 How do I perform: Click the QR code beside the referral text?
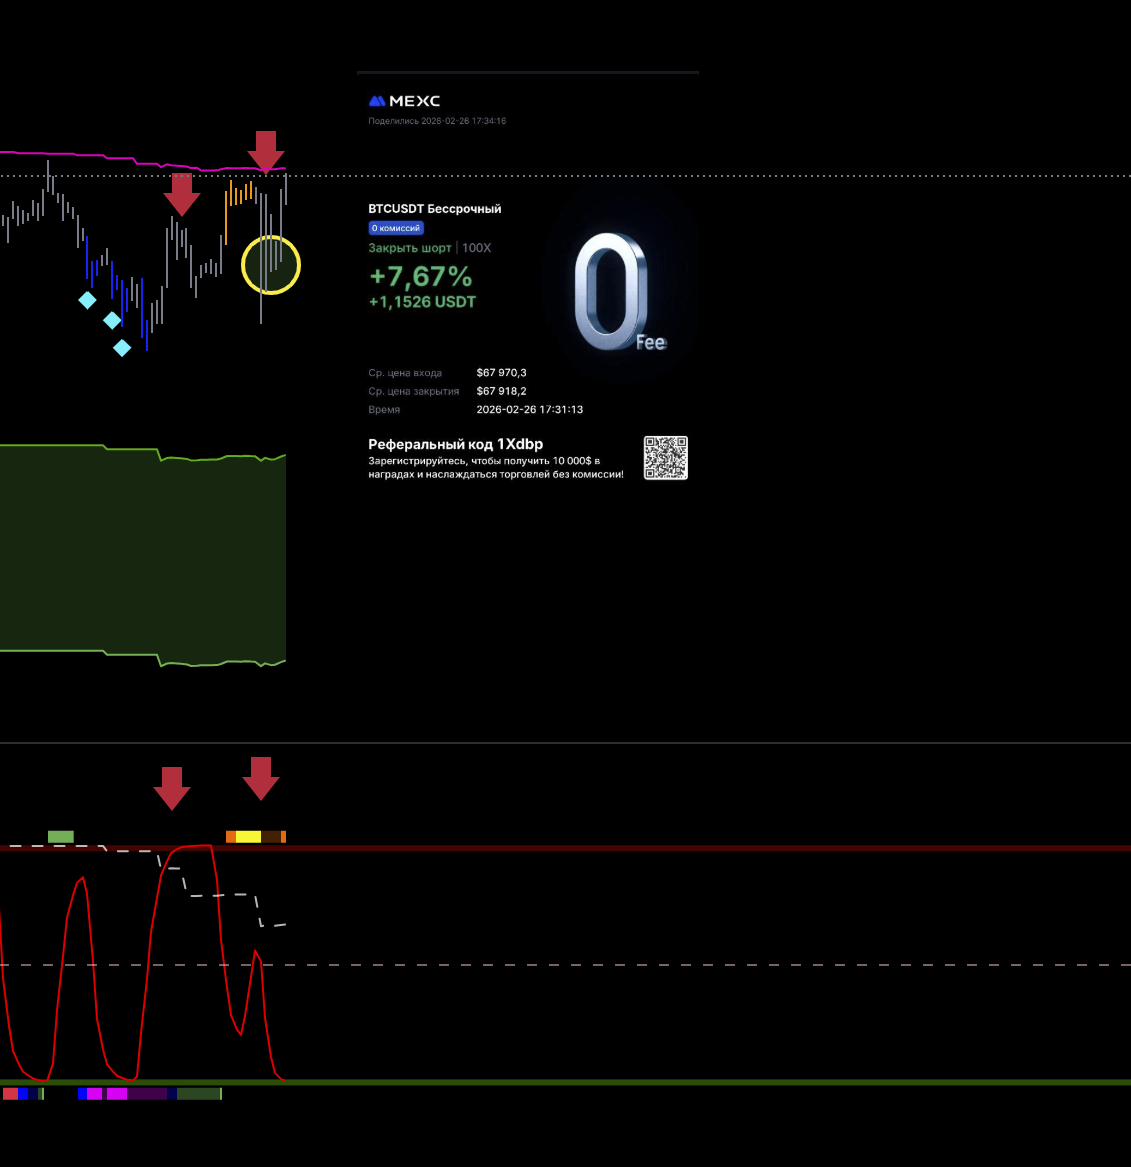pyautogui.click(x=665, y=458)
